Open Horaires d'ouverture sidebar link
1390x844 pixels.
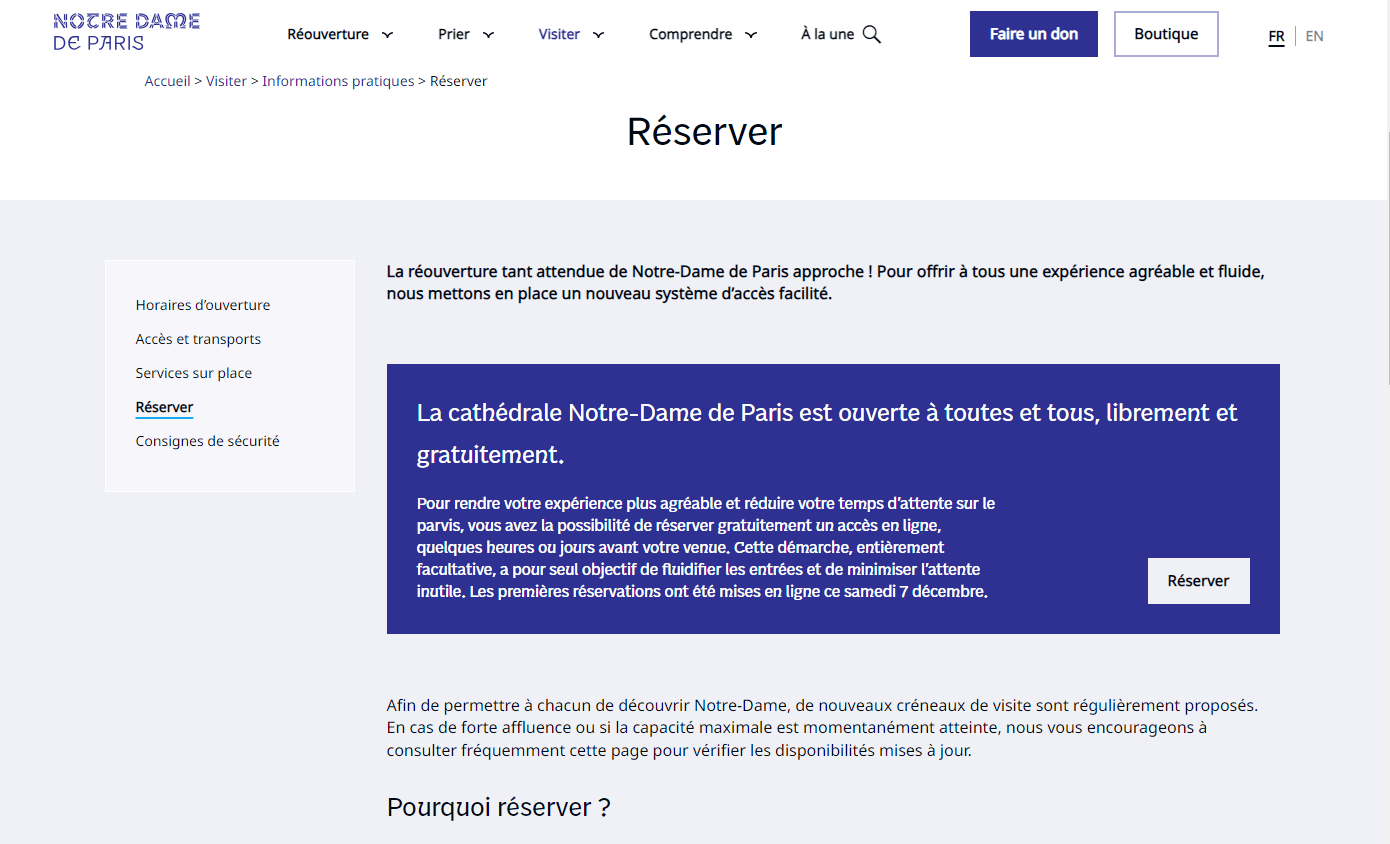coord(203,305)
